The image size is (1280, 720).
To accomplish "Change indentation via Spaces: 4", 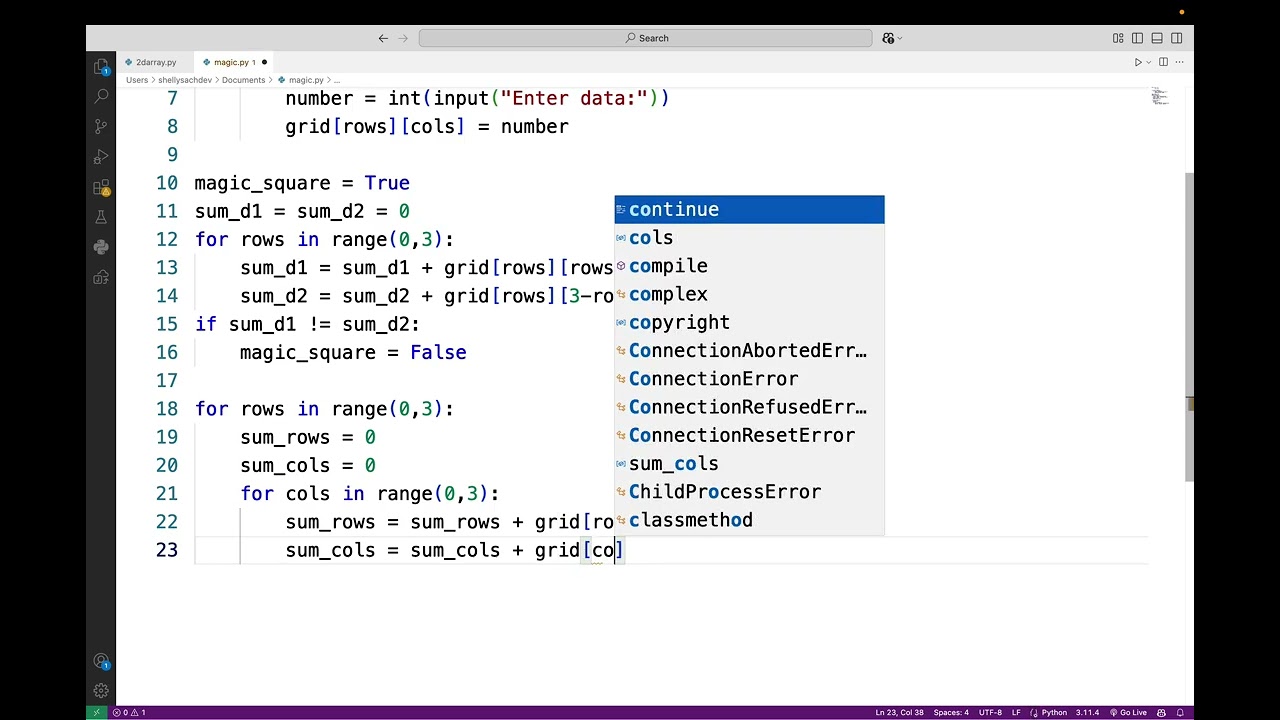I will coord(951,712).
